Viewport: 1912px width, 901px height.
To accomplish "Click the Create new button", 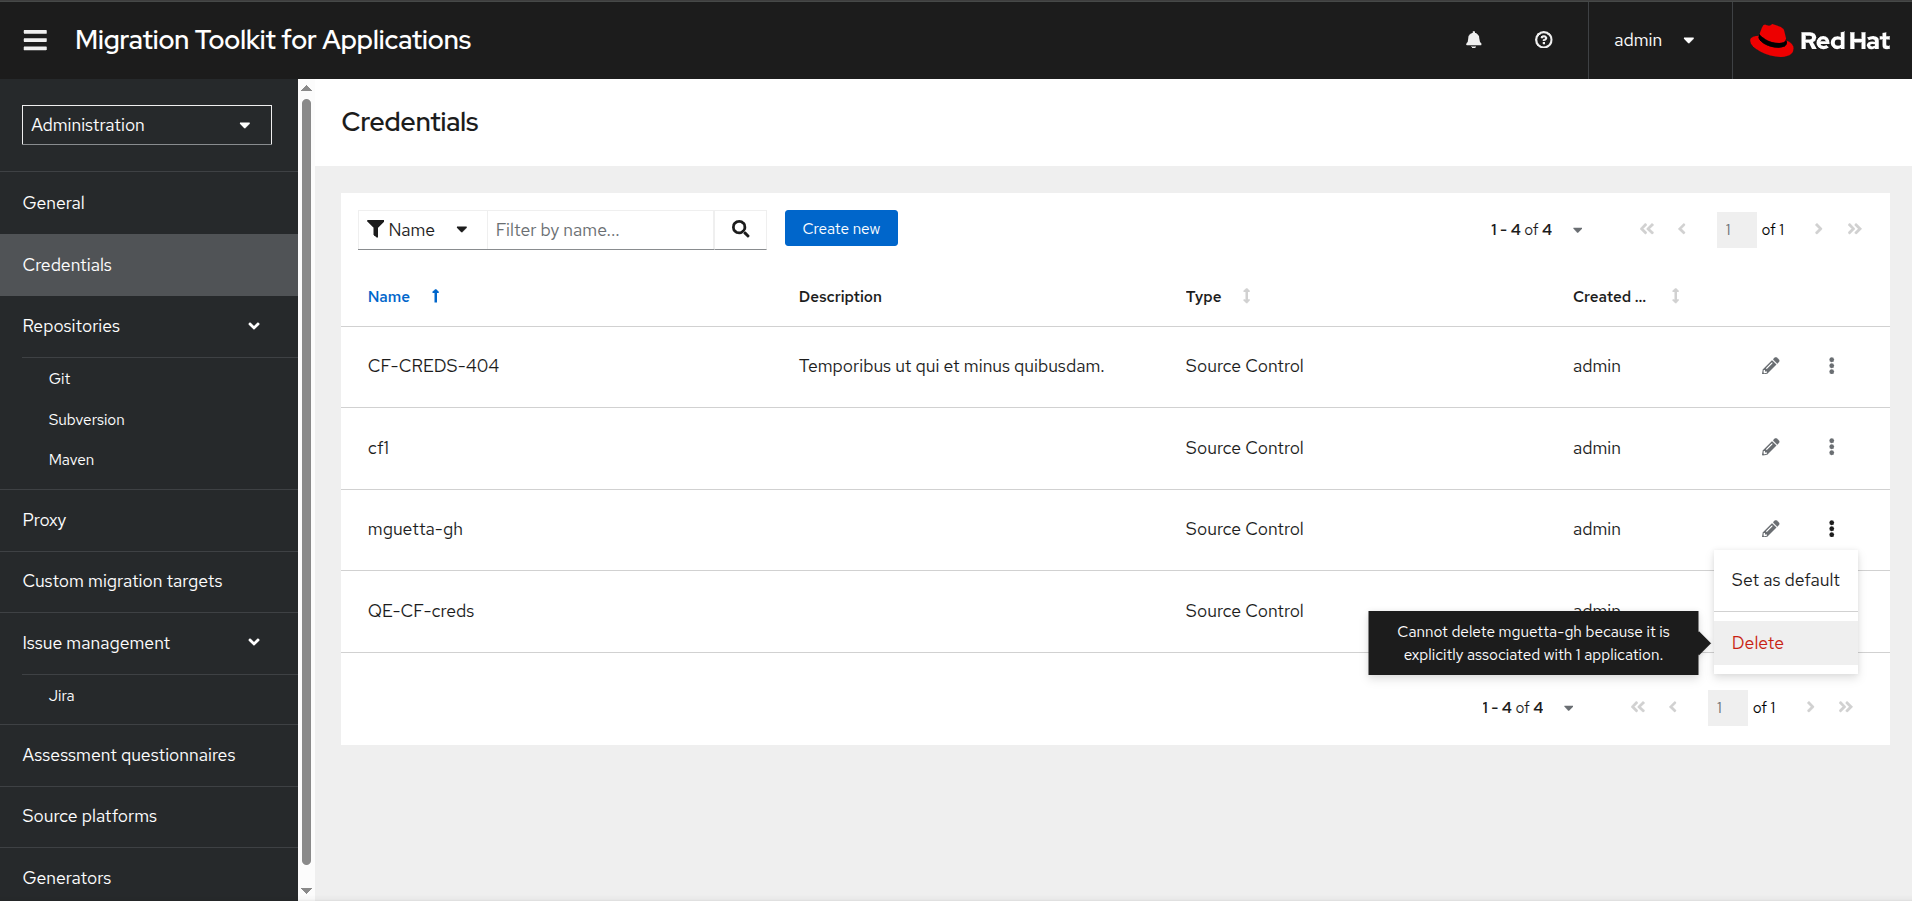I will (x=840, y=228).
